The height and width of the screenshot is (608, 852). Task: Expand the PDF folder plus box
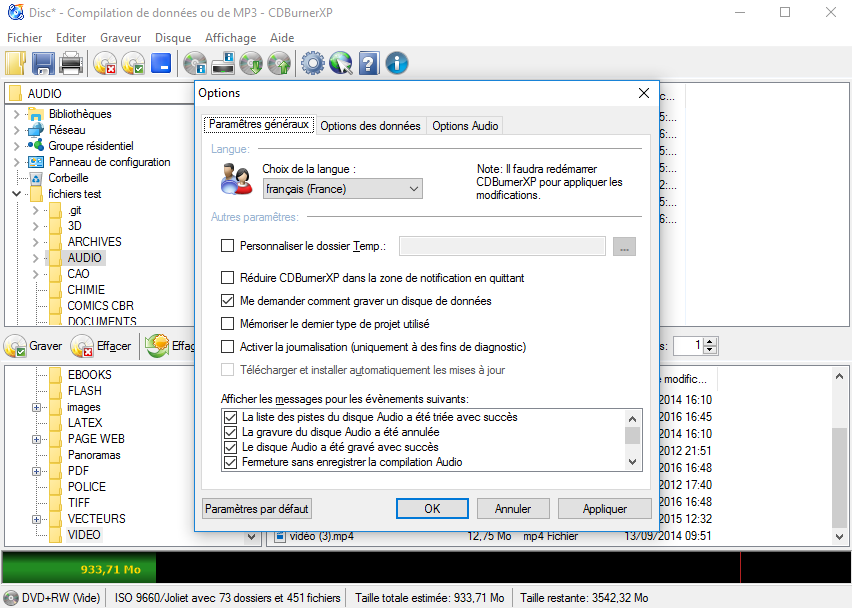click(36, 471)
